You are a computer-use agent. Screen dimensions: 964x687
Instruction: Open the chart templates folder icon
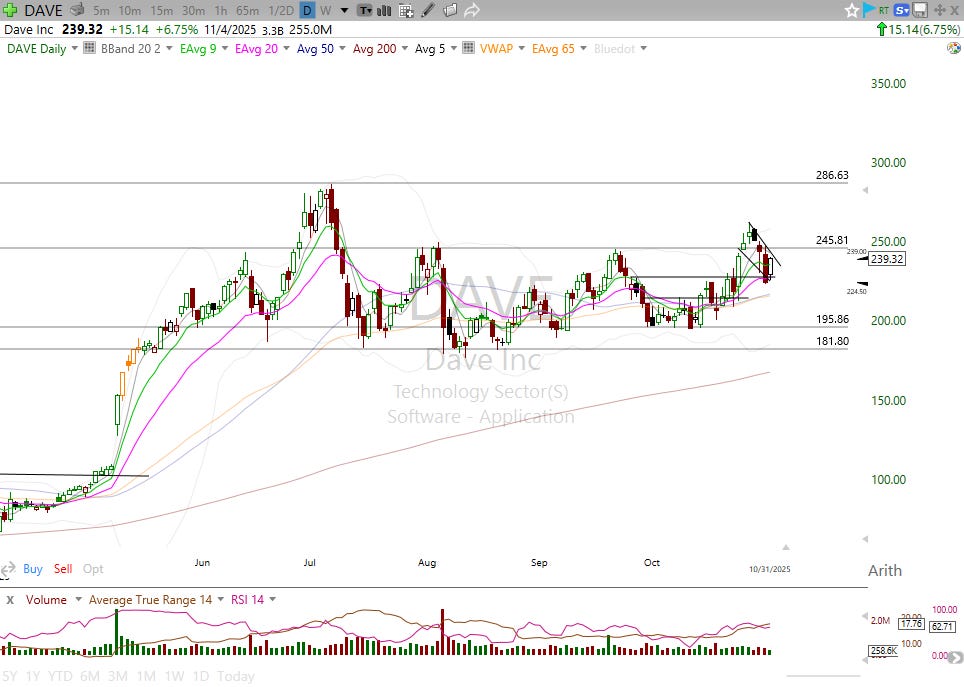pyautogui.click(x=450, y=10)
